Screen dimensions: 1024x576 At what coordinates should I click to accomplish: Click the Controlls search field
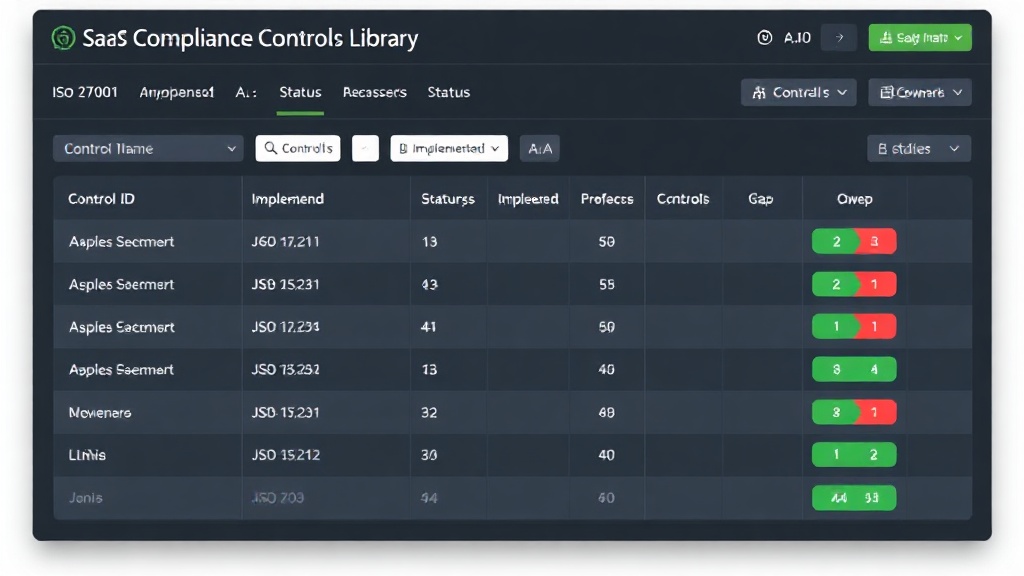point(298,148)
